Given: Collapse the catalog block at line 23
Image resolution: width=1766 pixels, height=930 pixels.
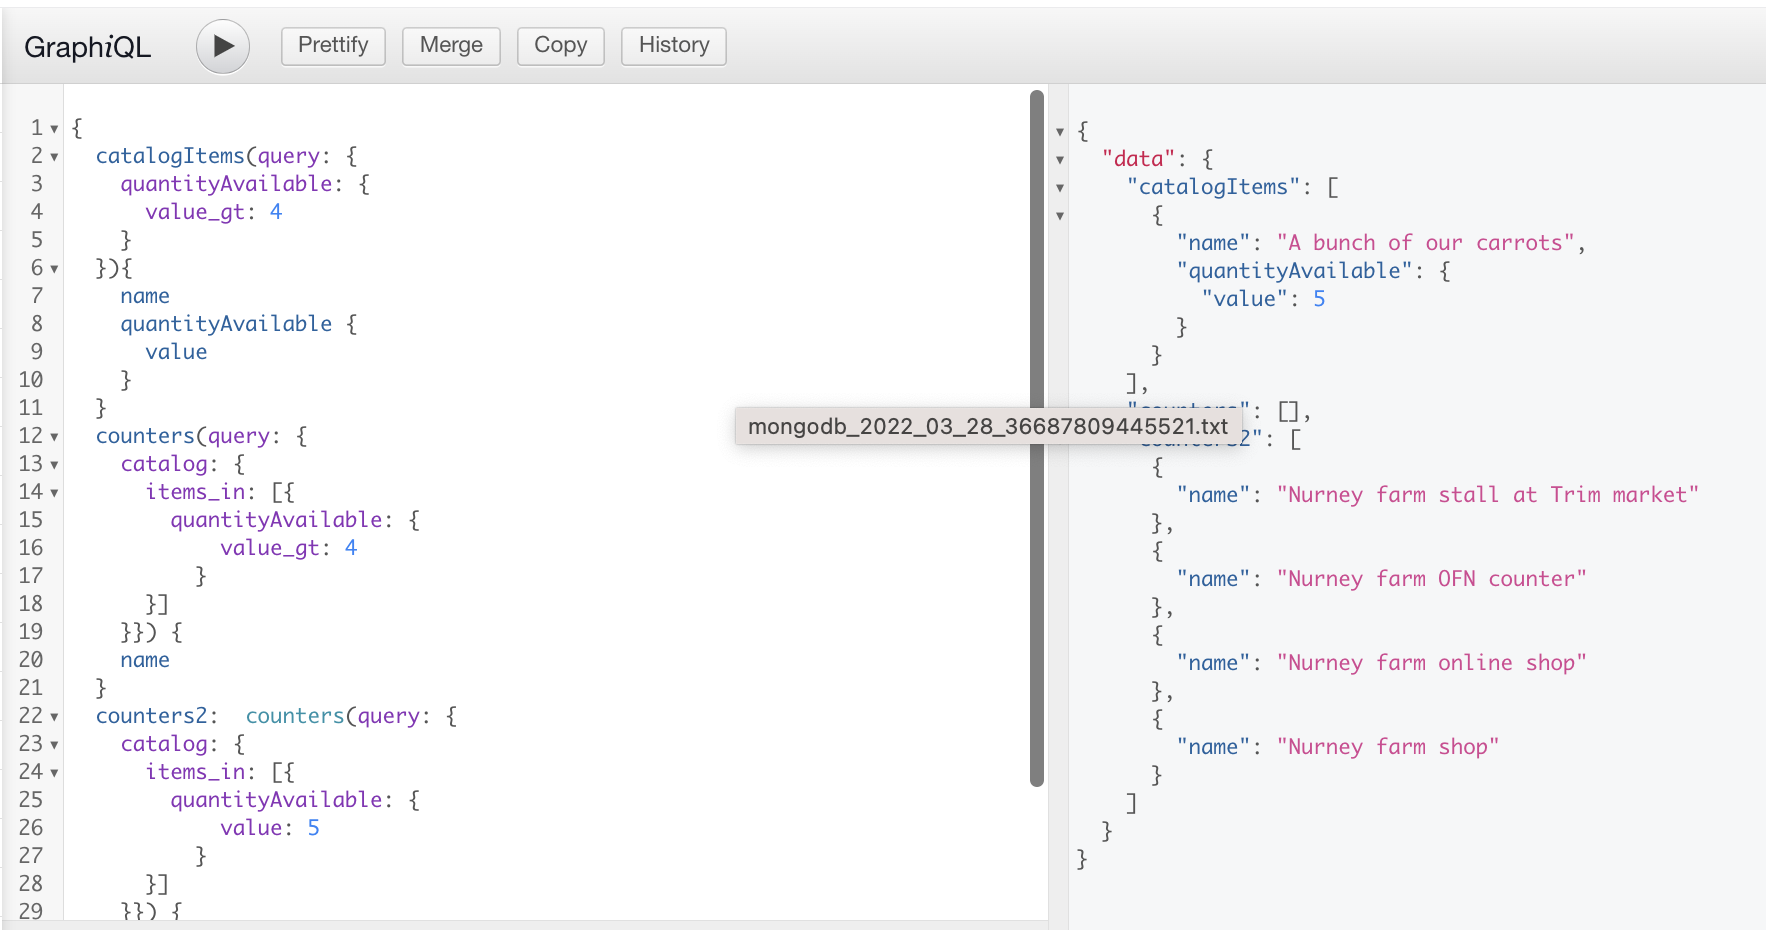Looking at the screenshot, I should pos(54,745).
